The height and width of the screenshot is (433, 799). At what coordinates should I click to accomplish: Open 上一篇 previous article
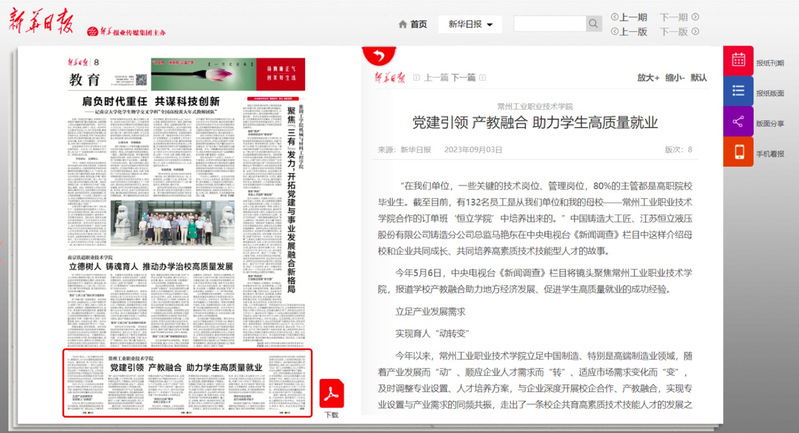click(436, 77)
